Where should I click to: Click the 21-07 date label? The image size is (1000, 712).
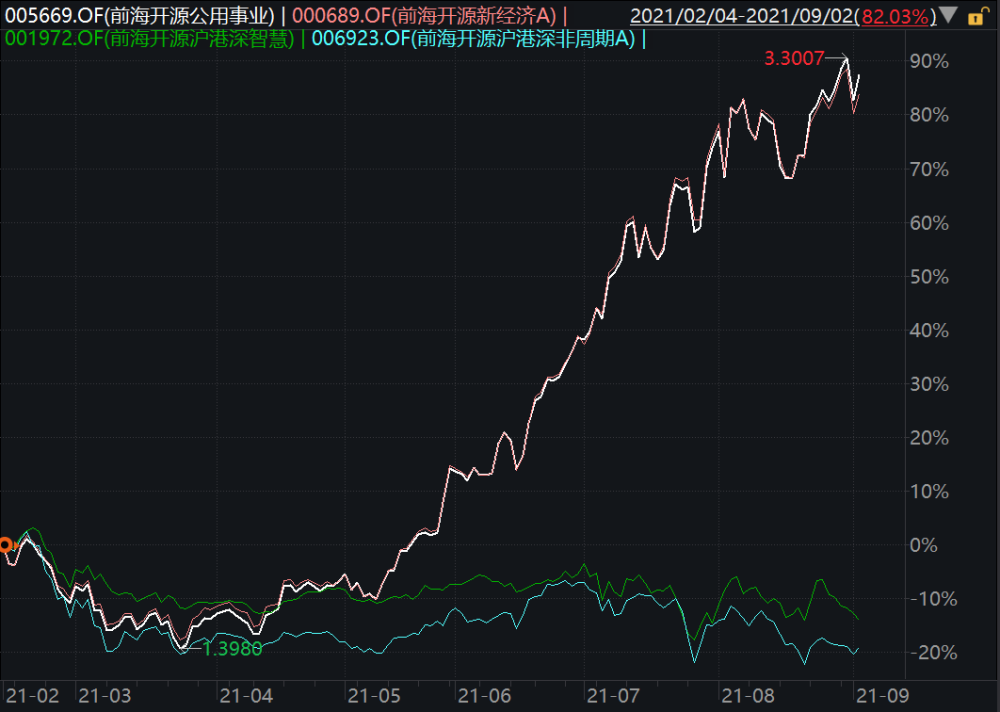coord(614,695)
